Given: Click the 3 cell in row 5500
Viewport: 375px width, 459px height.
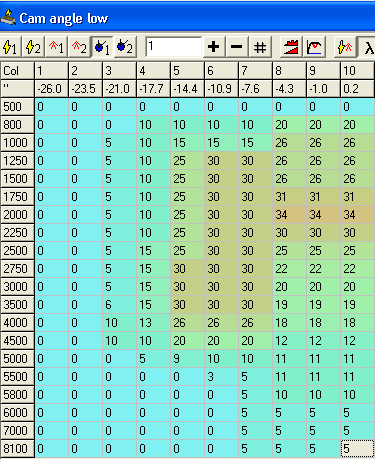Looking at the screenshot, I should (222, 377).
